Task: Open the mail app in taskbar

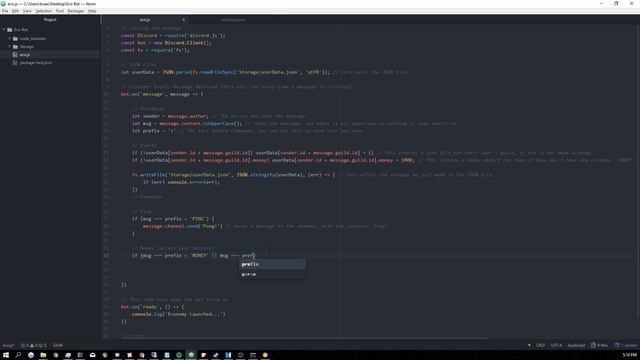Action: [x=93, y=355]
